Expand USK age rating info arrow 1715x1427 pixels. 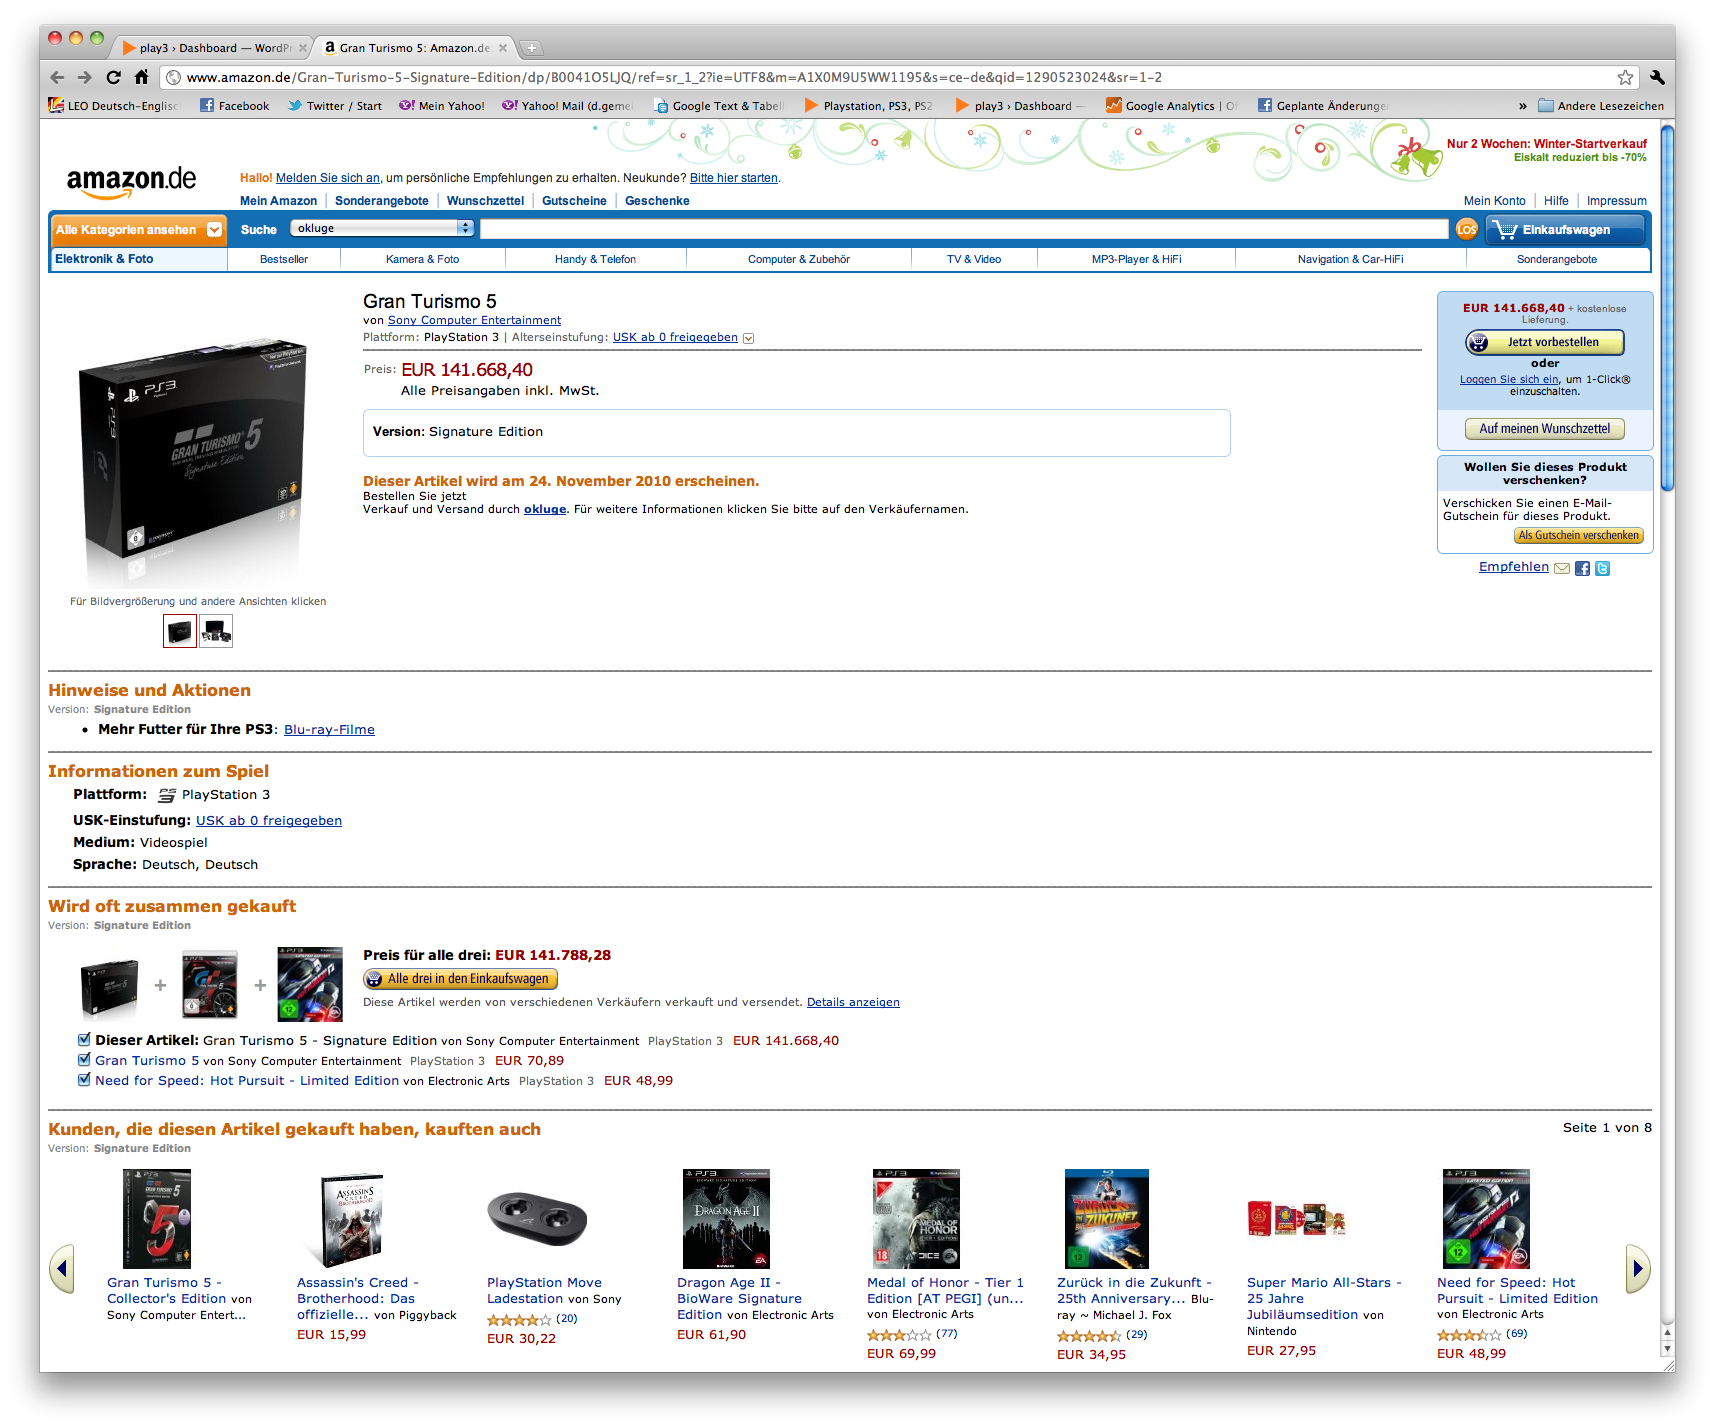pyautogui.click(x=749, y=338)
